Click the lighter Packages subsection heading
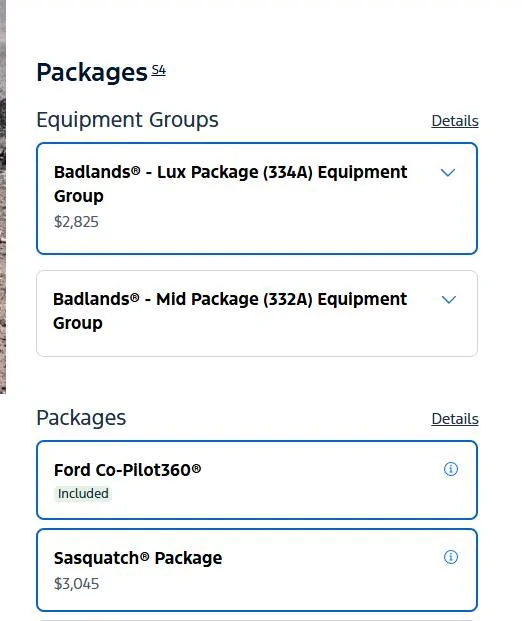This screenshot has width=522, height=621. (x=81, y=418)
